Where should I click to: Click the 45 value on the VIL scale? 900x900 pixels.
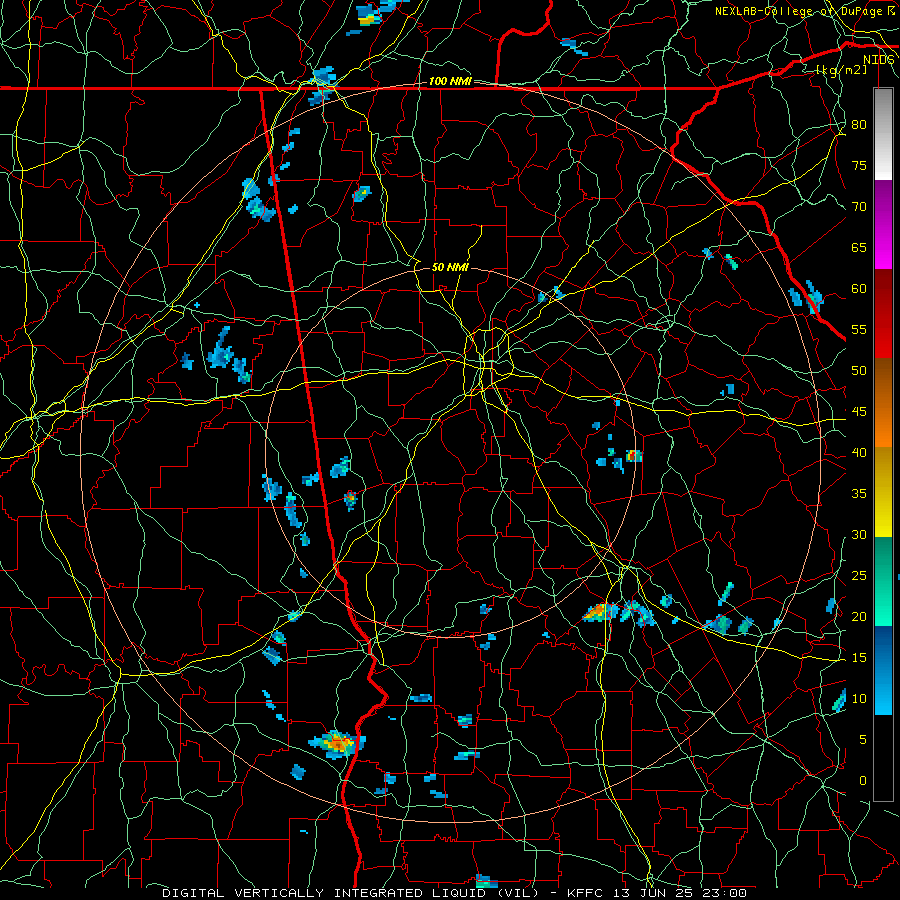(859, 412)
